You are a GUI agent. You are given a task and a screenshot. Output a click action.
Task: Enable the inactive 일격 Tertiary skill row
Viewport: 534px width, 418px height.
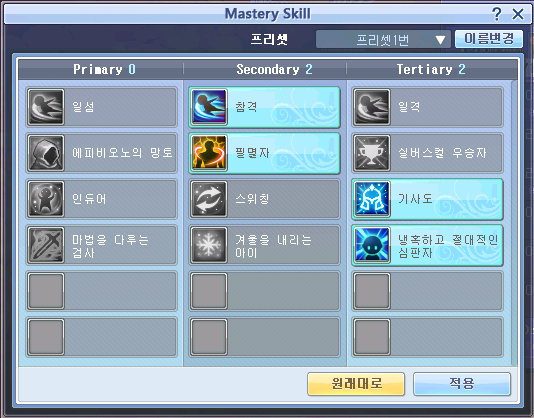tap(427, 107)
